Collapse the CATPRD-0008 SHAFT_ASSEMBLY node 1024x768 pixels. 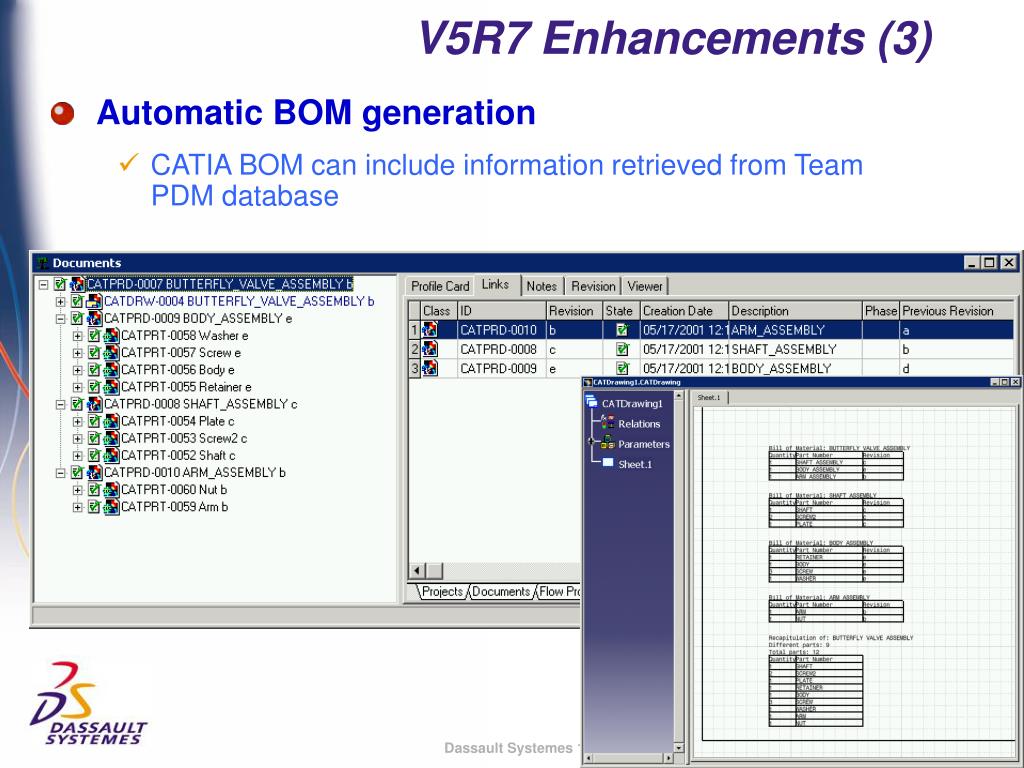pos(60,404)
